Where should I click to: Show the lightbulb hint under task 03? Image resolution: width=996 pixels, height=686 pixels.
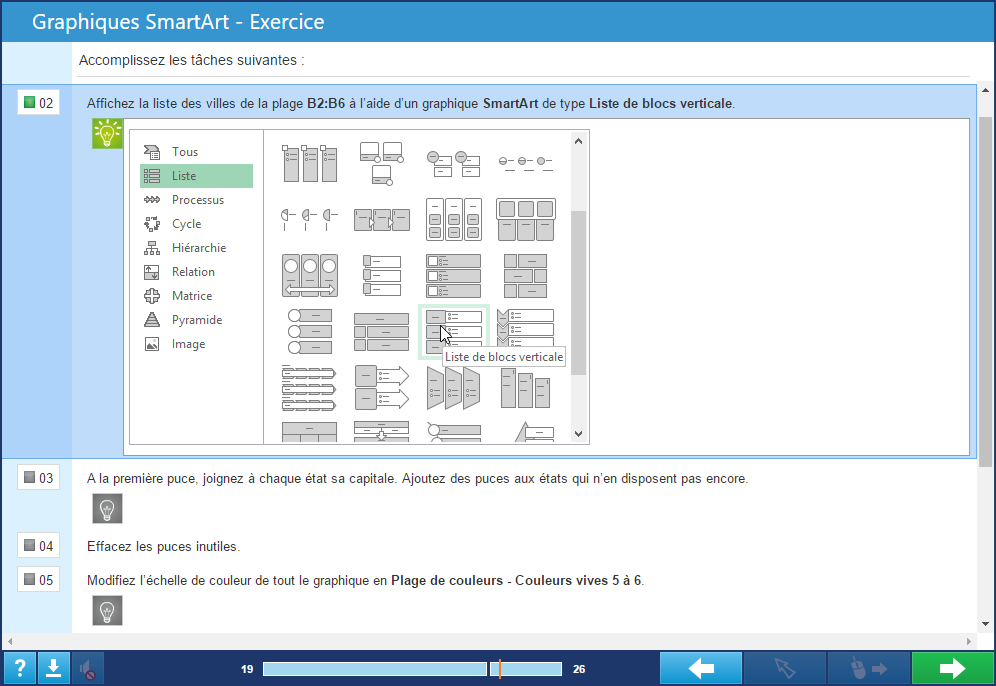point(107,509)
